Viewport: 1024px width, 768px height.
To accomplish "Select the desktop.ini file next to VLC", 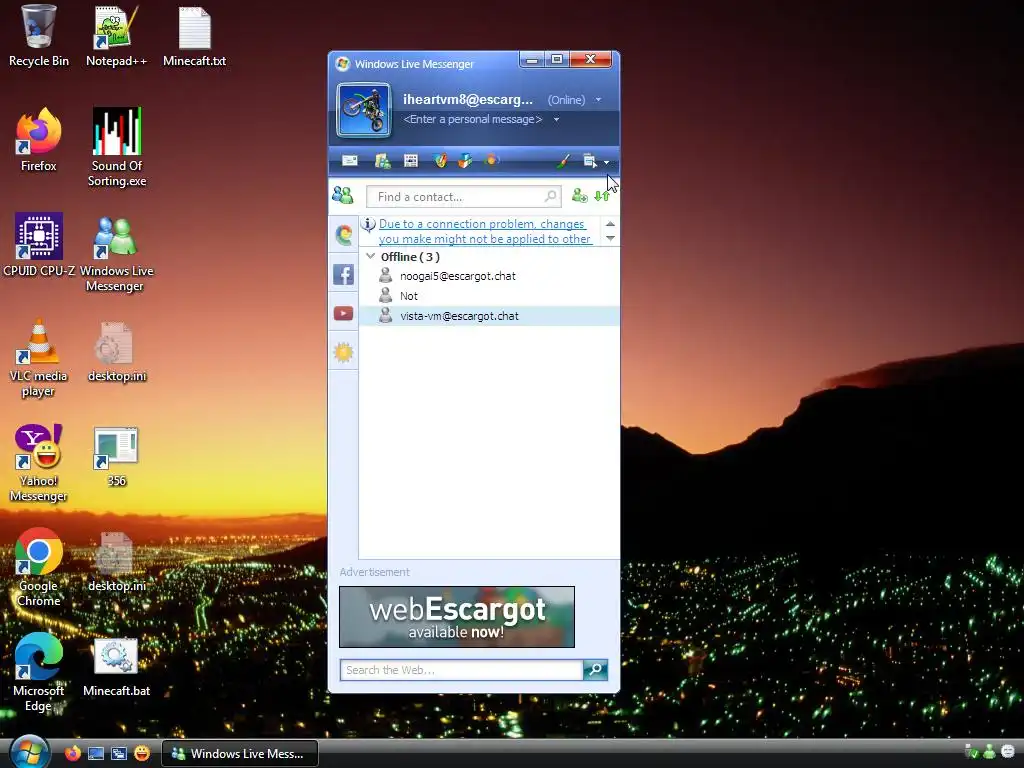I will 117,351.
